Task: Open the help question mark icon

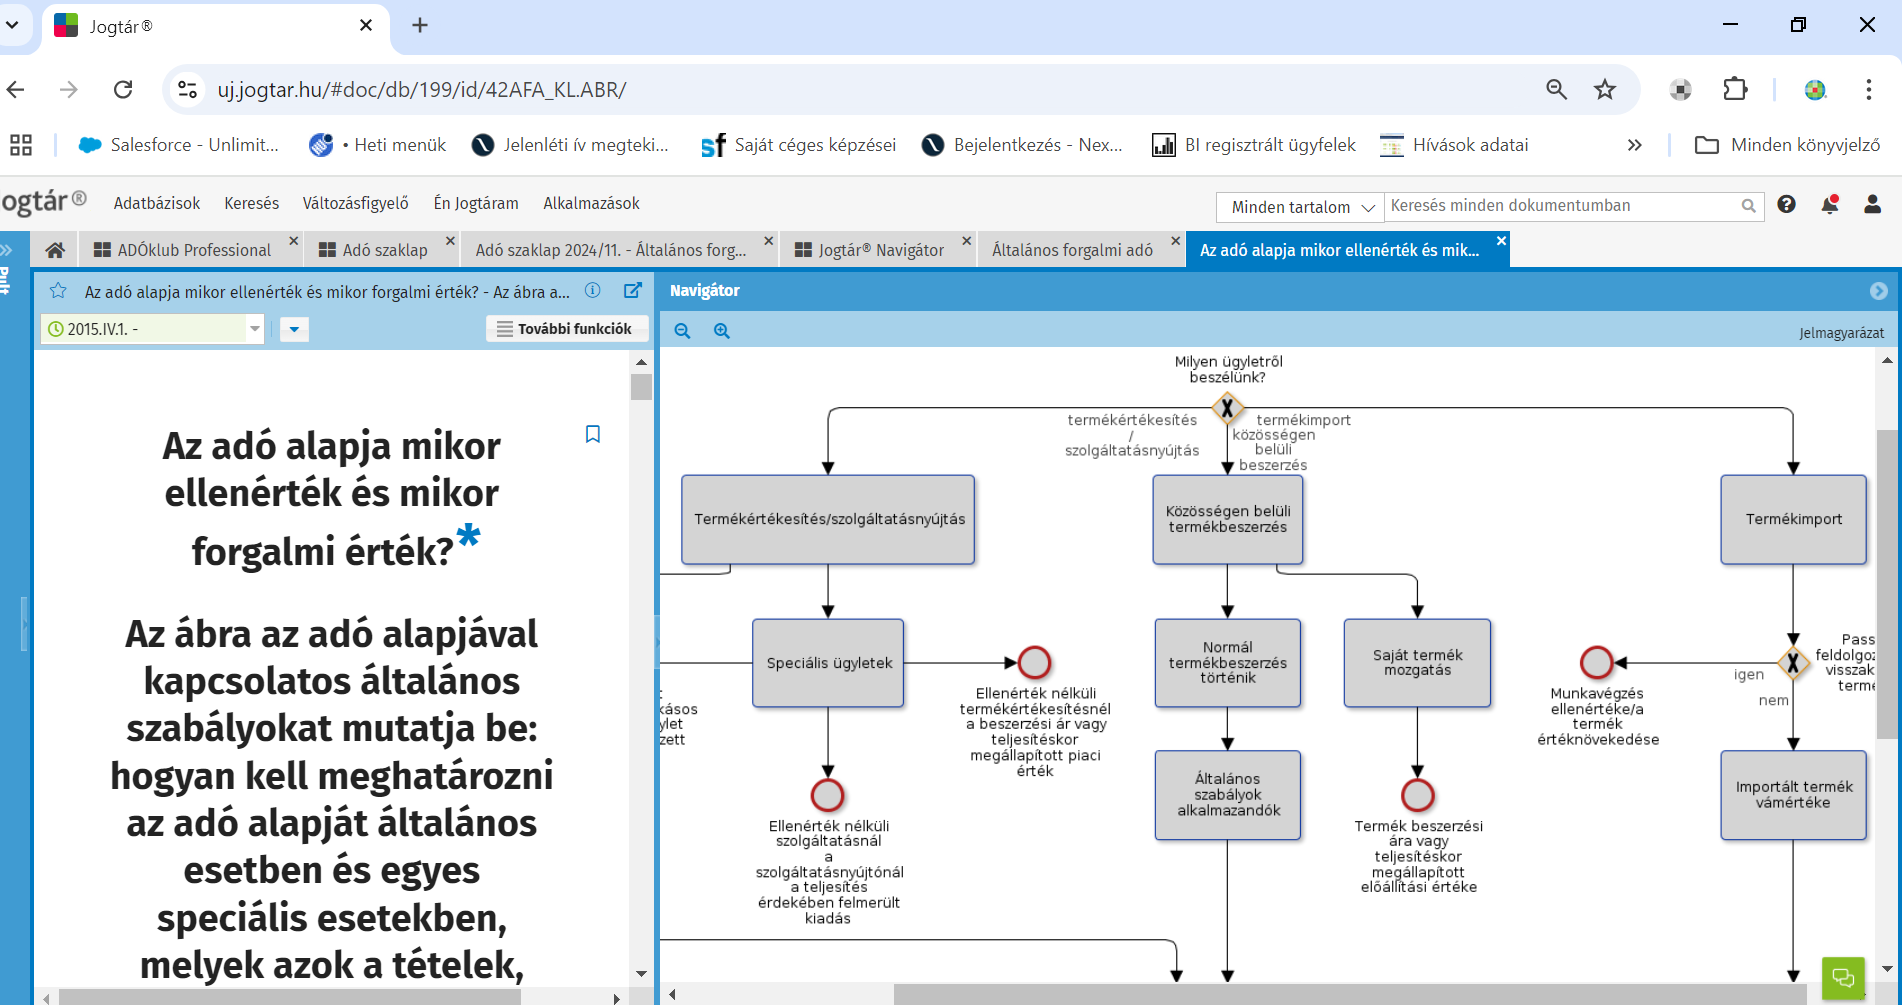Action: click(1786, 205)
